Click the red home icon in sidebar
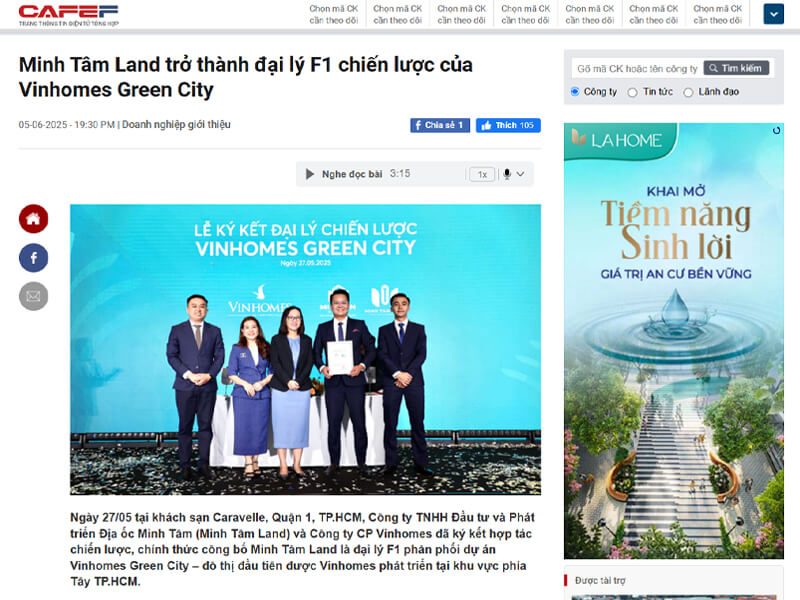The width and height of the screenshot is (800, 600). (34, 219)
